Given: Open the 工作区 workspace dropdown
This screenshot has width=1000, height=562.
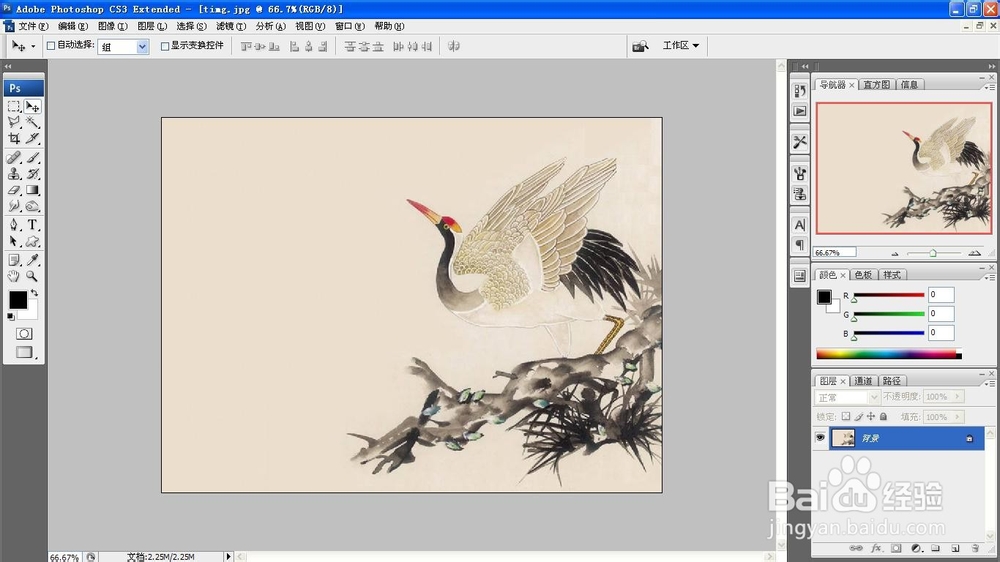Looking at the screenshot, I should point(681,45).
